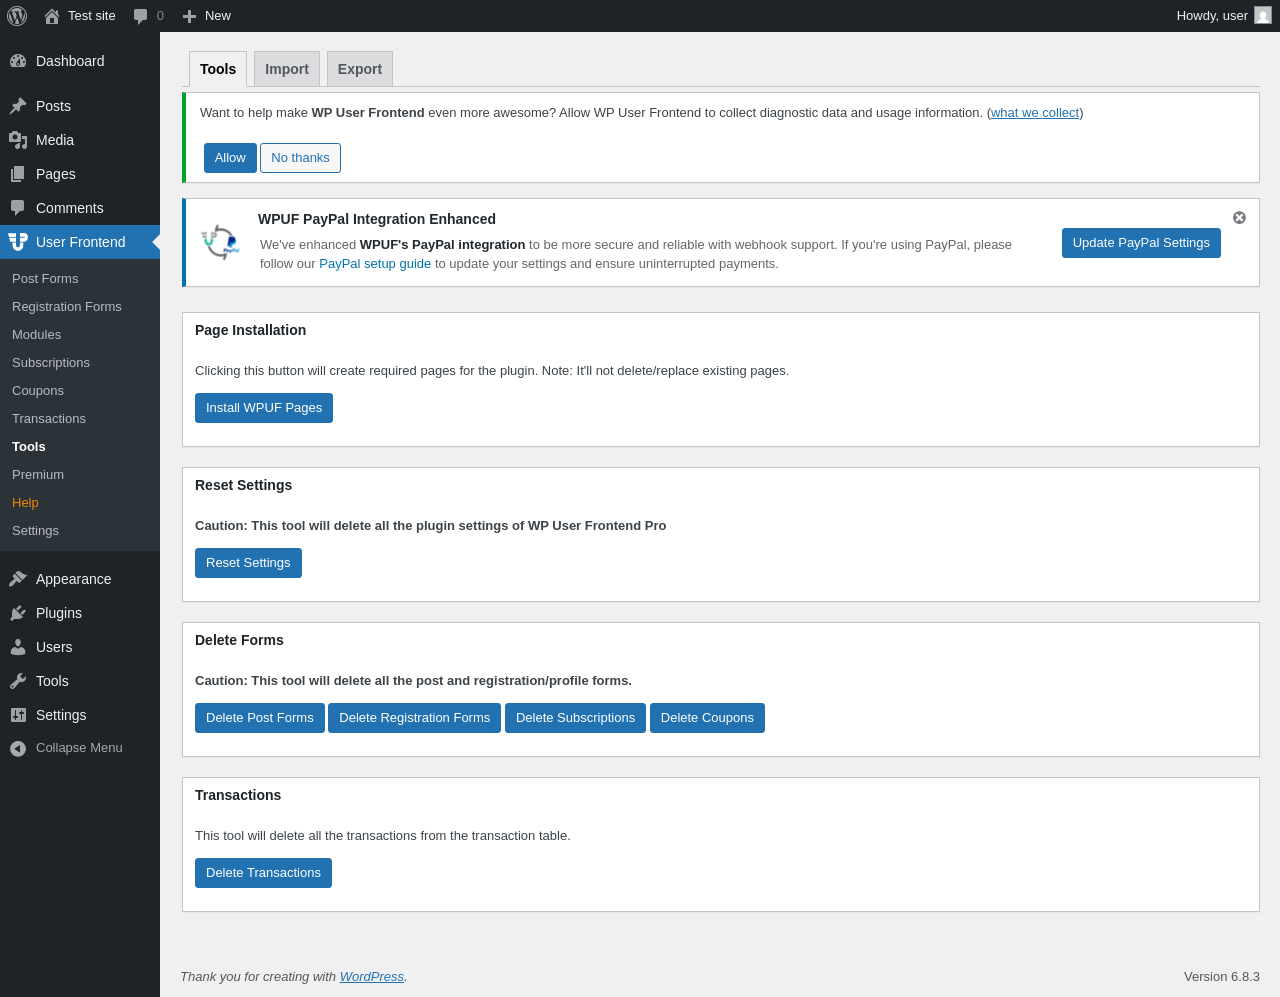Click the Delete Coupons button
1280x997 pixels.
click(x=707, y=718)
